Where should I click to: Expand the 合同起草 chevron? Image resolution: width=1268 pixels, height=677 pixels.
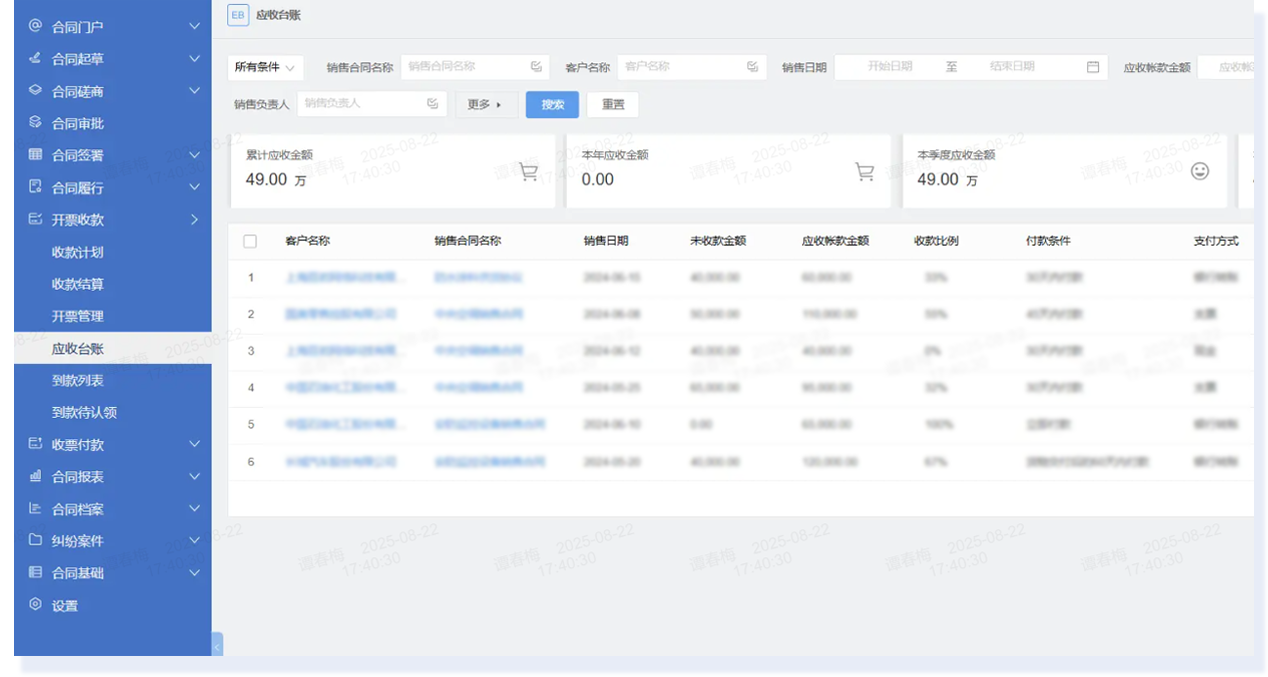tap(195, 58)
